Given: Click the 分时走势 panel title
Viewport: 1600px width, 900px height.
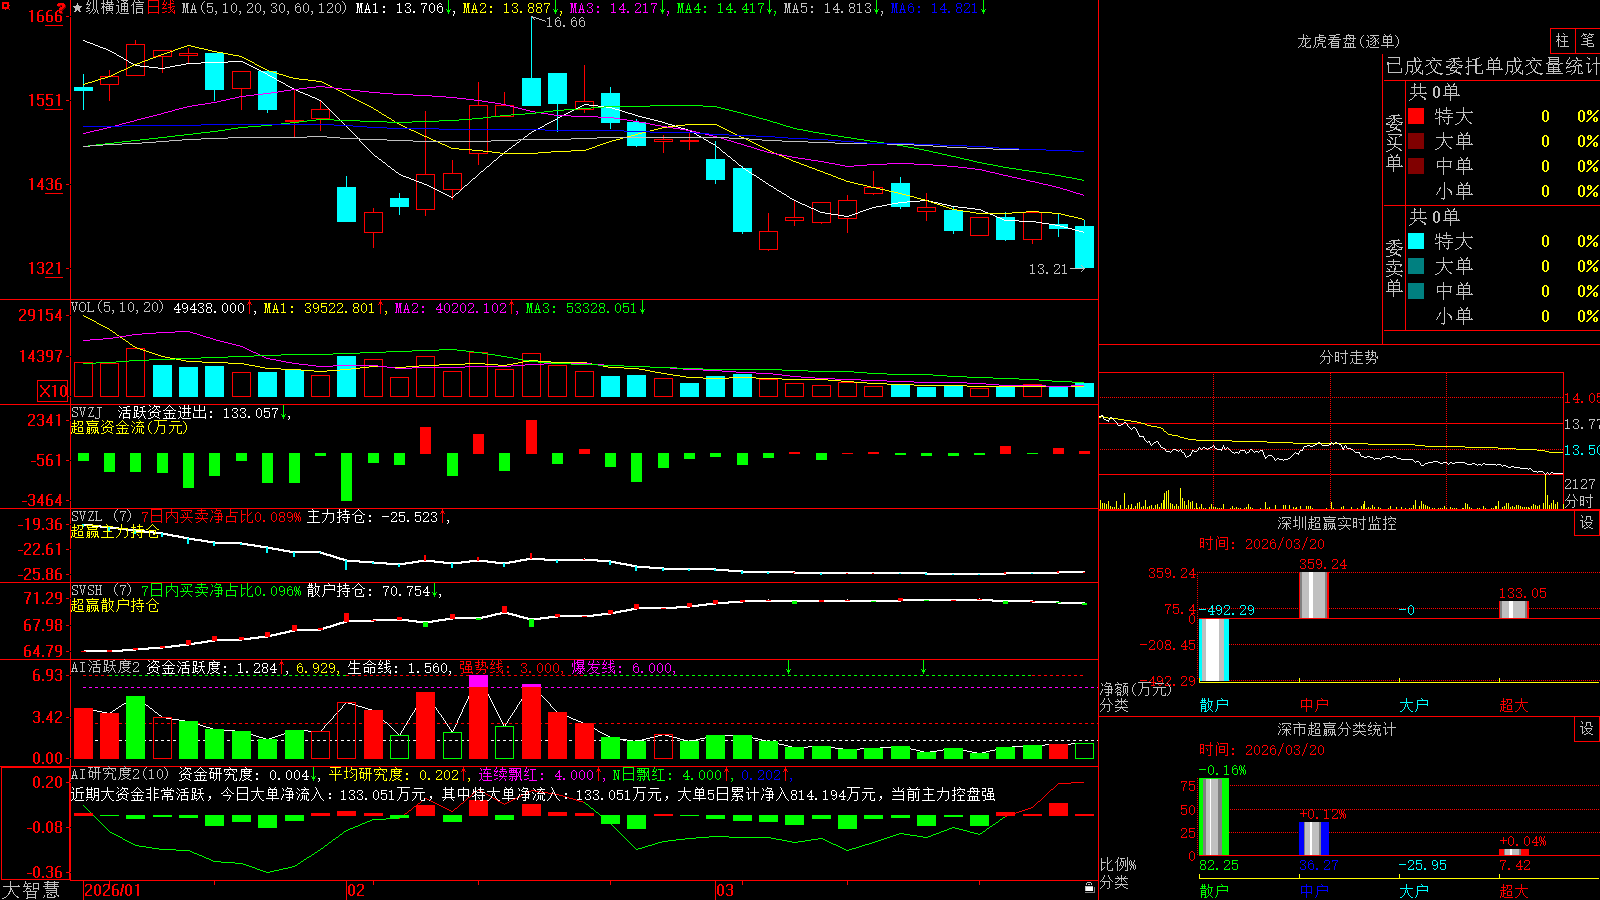Looking at the screenshot, I should click(1349, 357).
